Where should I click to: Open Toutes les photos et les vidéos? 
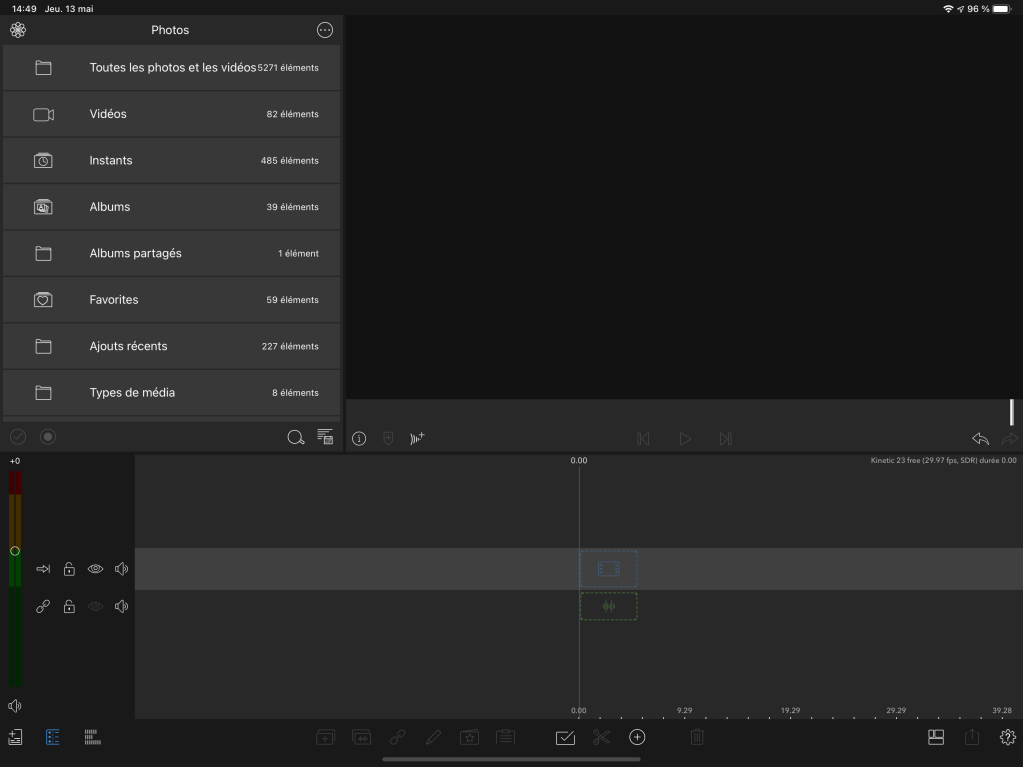click(172, 68)
